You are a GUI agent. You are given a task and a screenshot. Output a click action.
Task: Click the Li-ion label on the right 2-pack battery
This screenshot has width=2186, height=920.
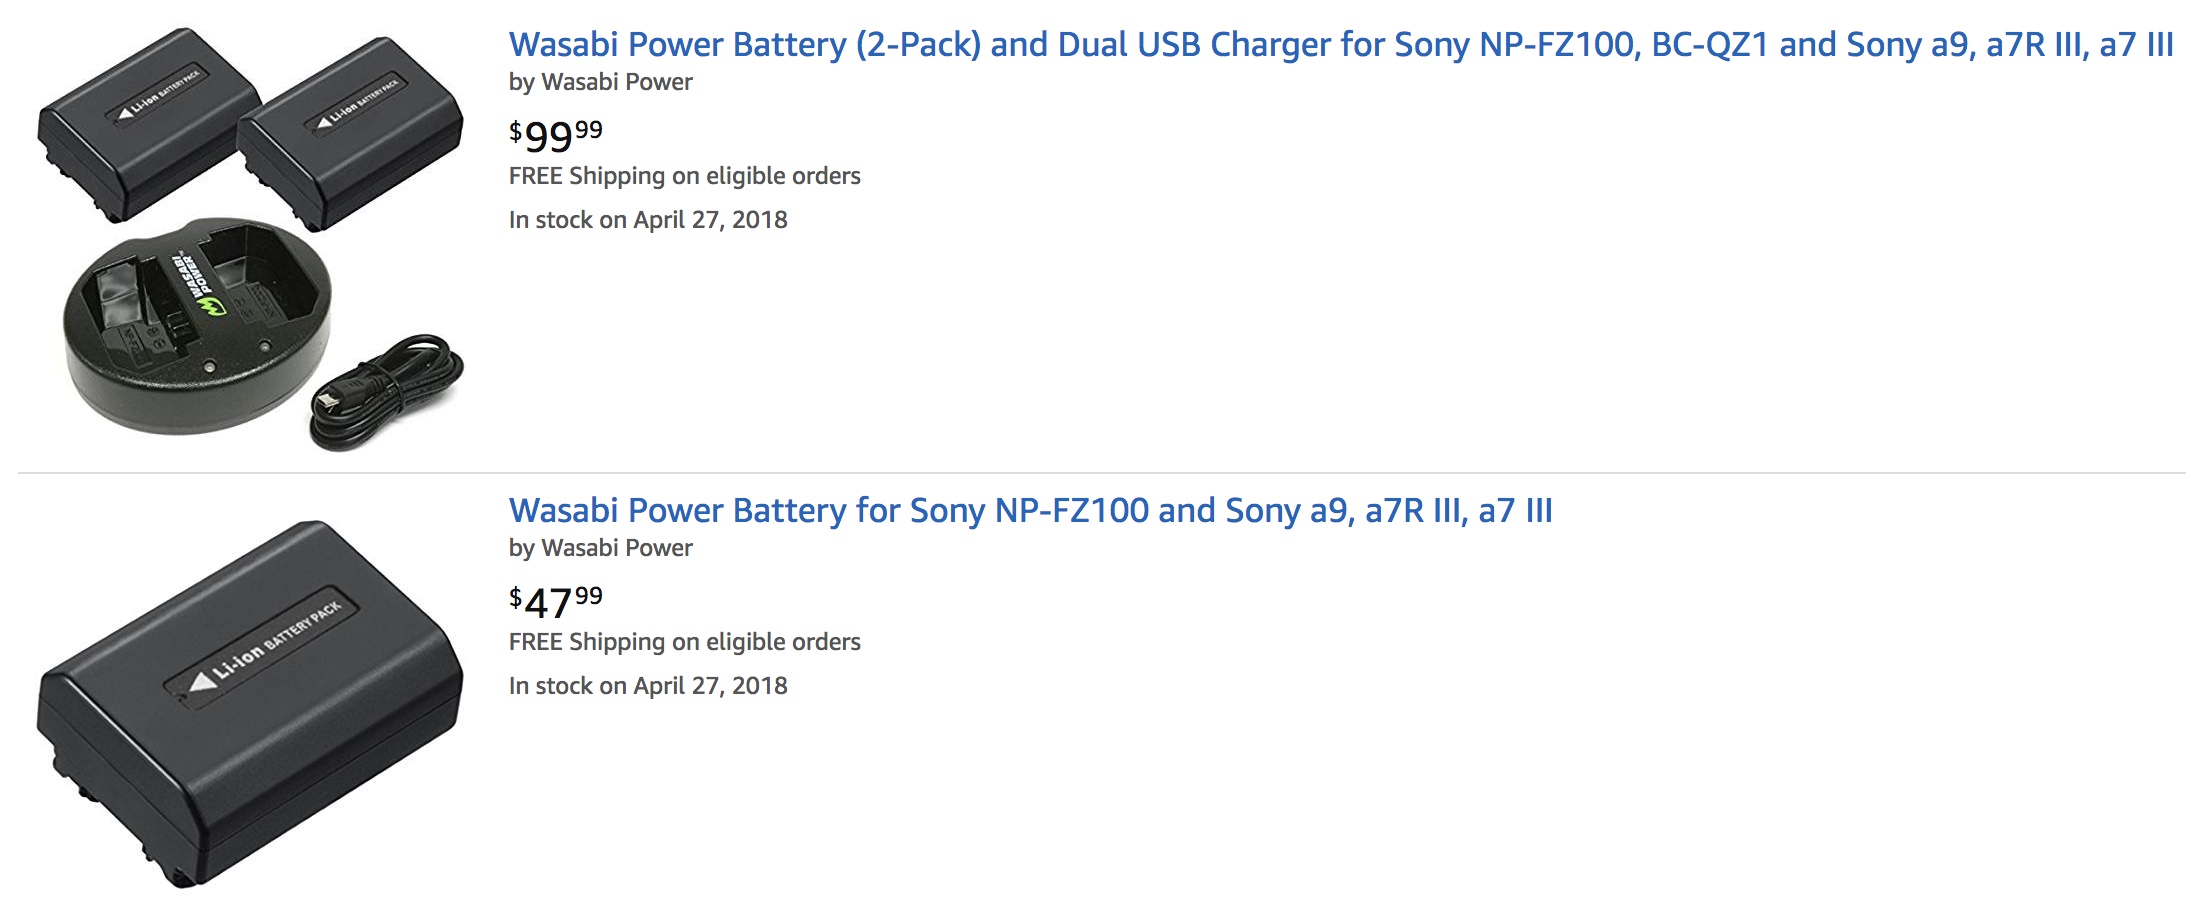coord(358,105)
